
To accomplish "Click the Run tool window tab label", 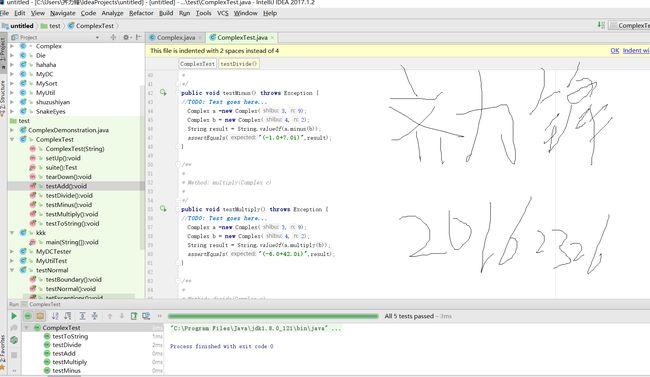I will pos(14,304).
